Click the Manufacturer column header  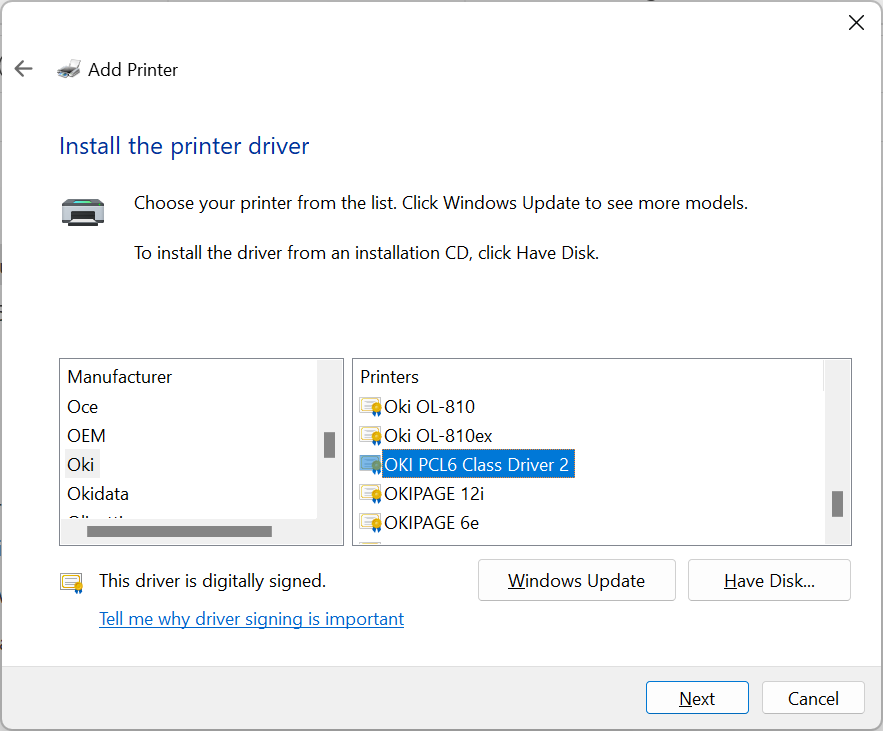pos(119,376)
